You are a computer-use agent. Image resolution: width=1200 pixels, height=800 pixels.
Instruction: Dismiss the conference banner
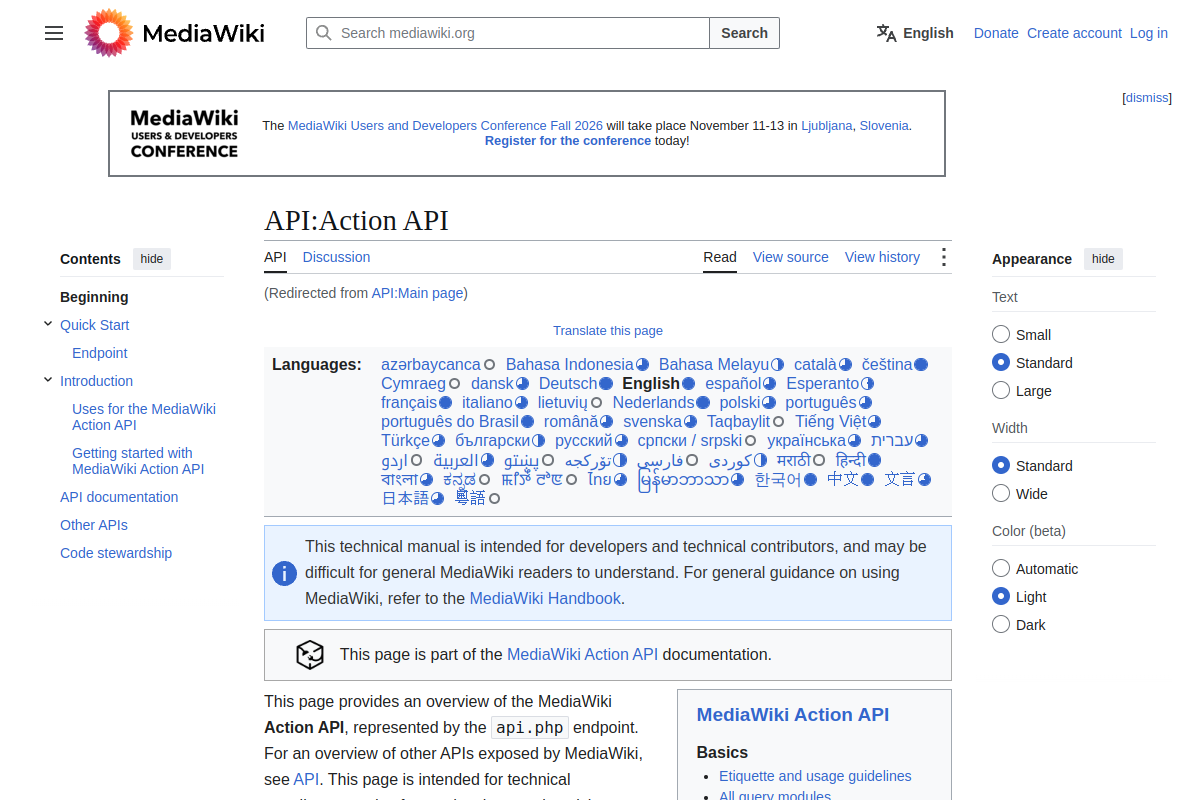(x=1146, y=98)
